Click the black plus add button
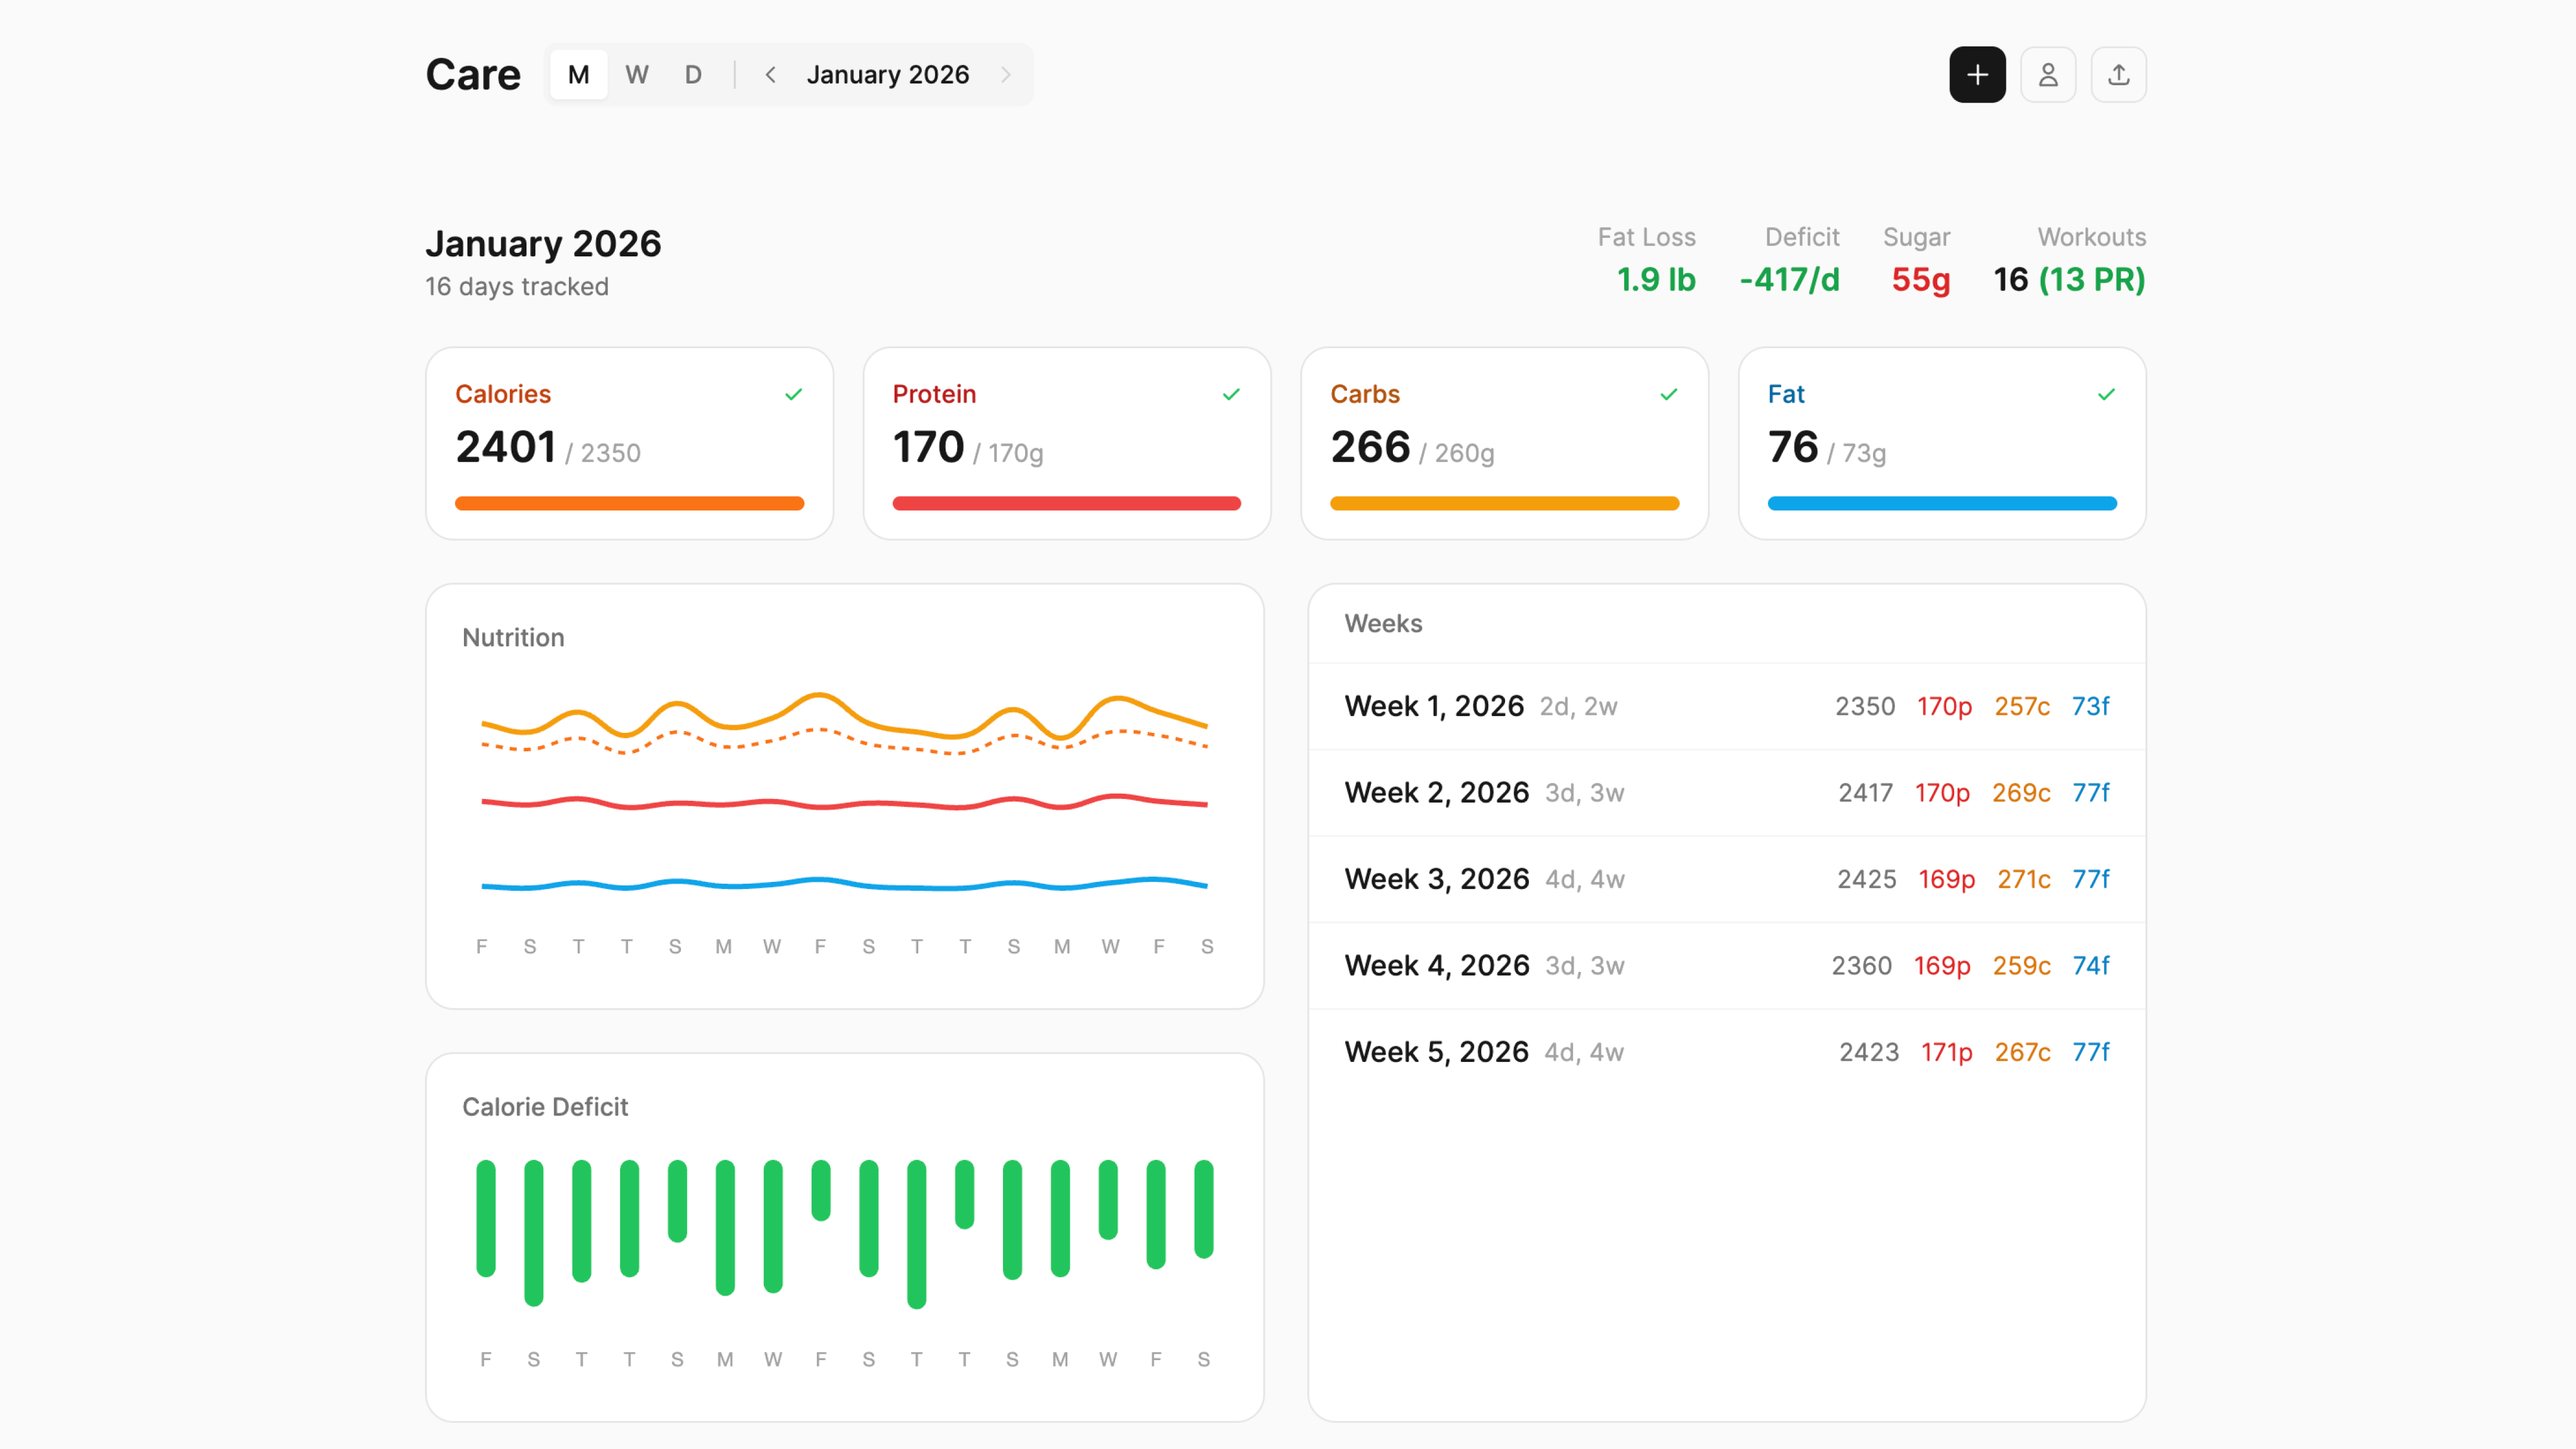2576x1449 pixels. click(x=1977, y=75)
